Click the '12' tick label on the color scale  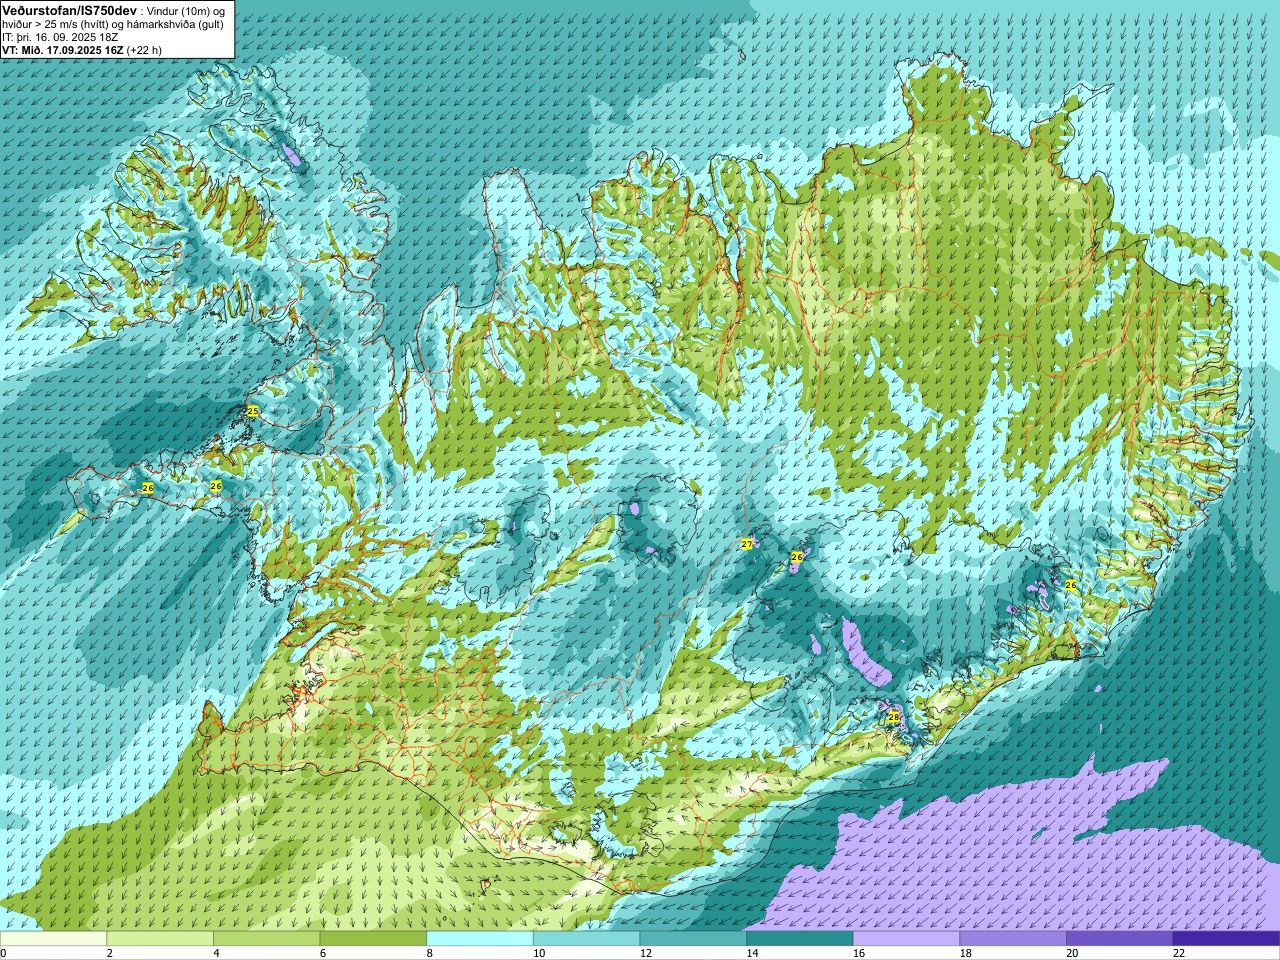646,953
